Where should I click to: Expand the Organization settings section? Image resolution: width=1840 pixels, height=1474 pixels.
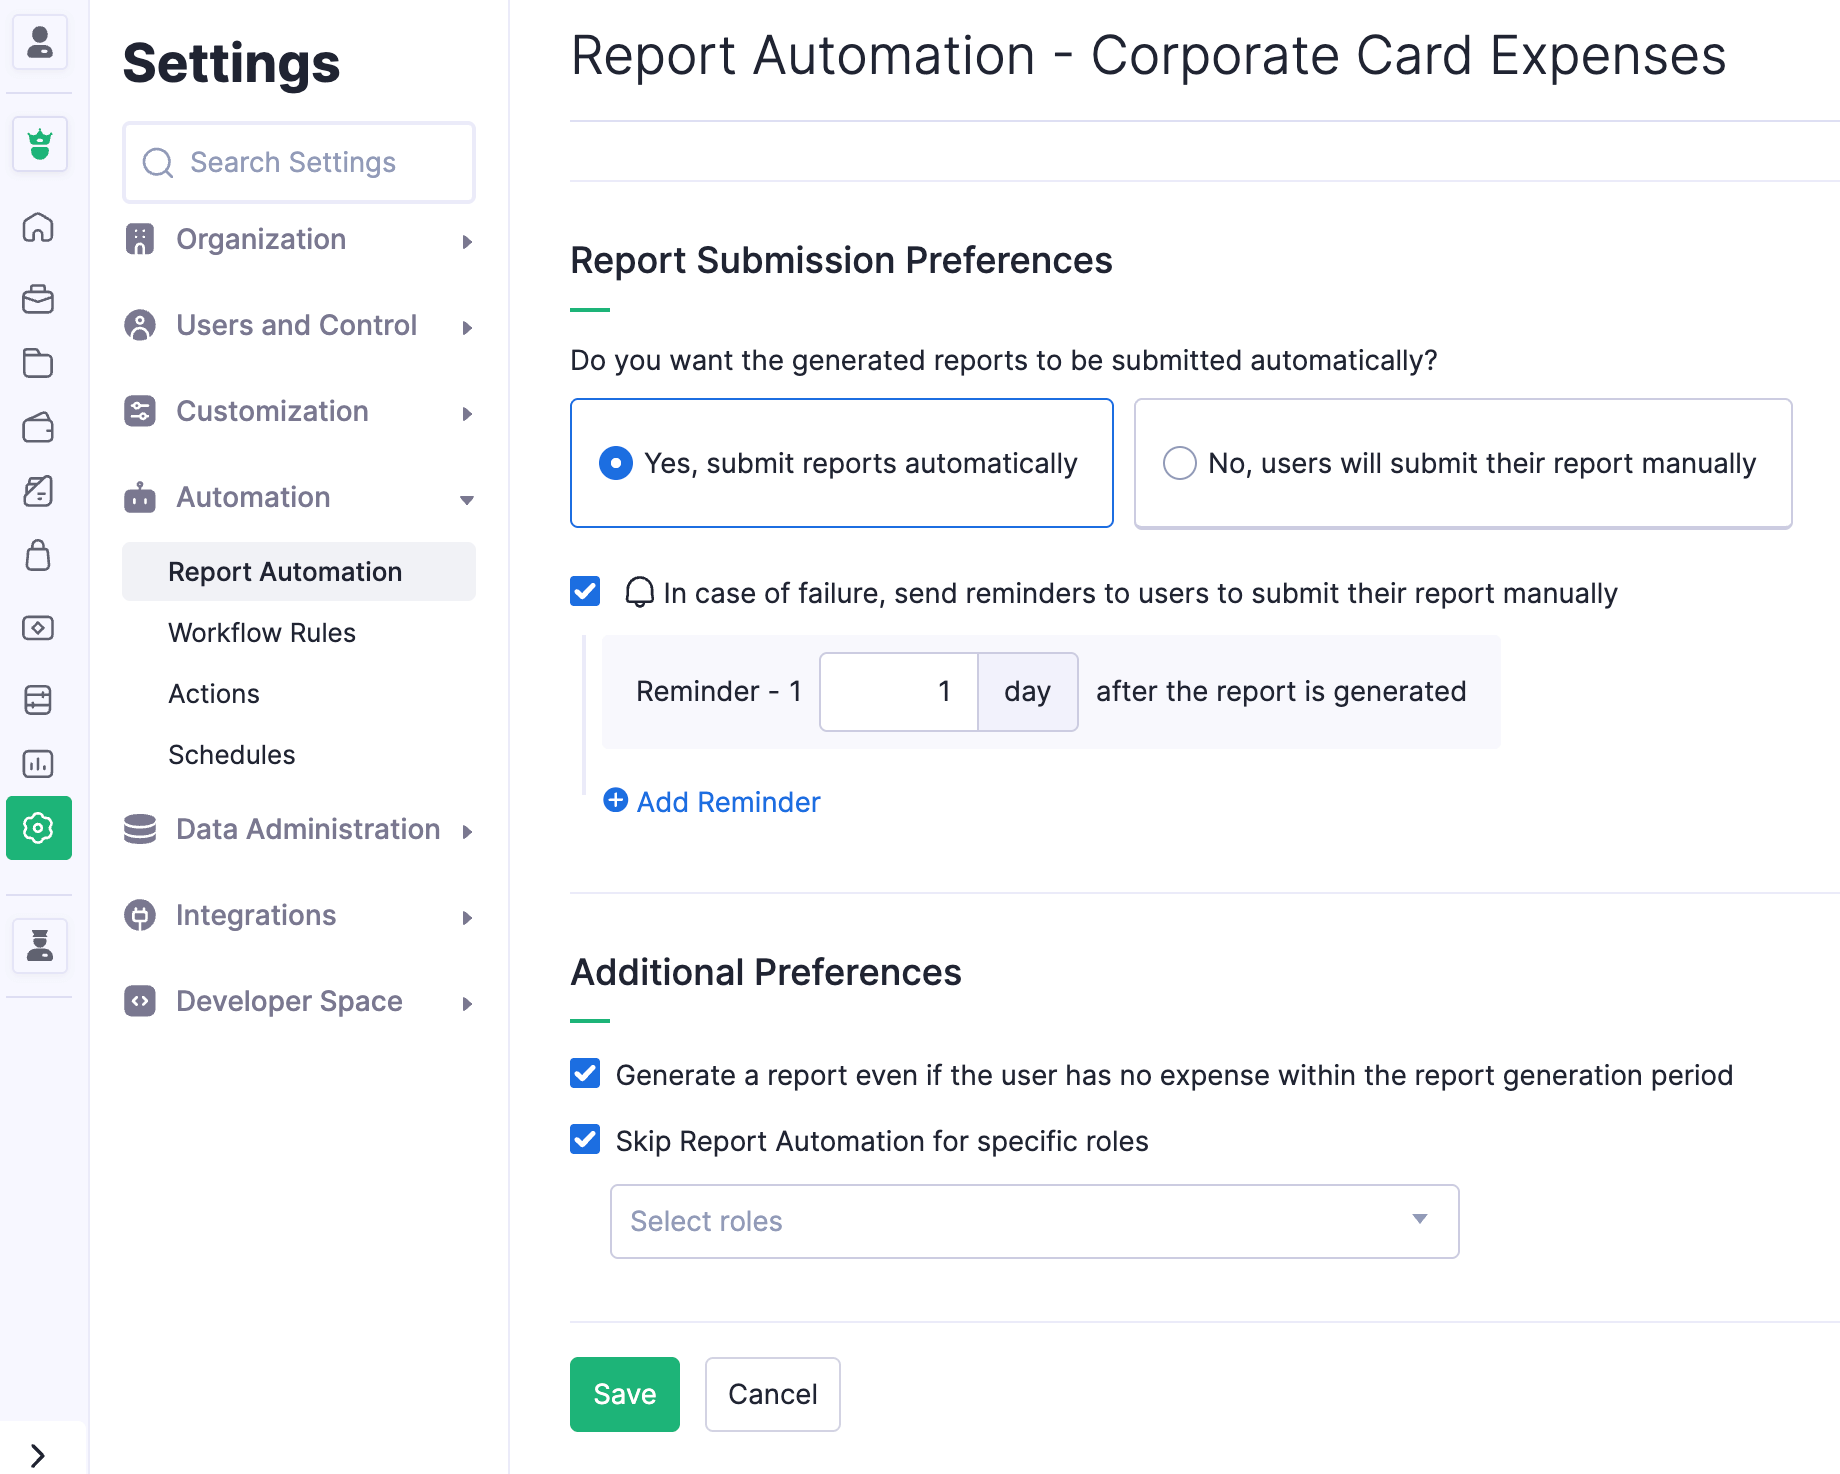point(298,240)
